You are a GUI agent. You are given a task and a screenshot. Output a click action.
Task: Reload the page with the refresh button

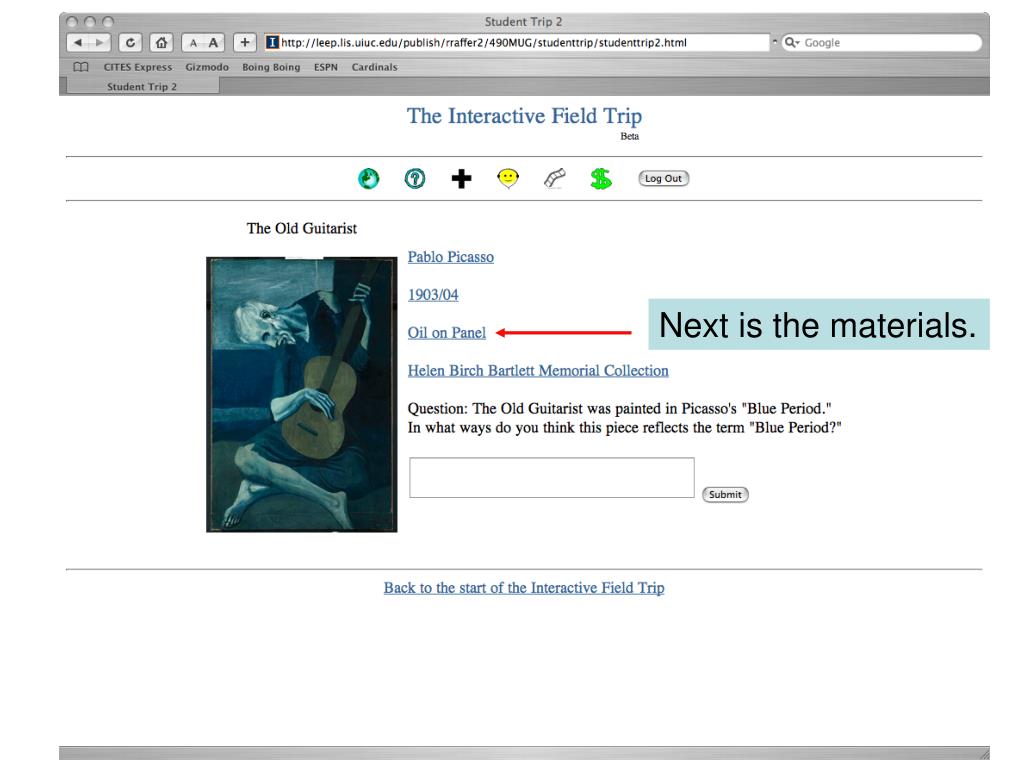(131, 42)
